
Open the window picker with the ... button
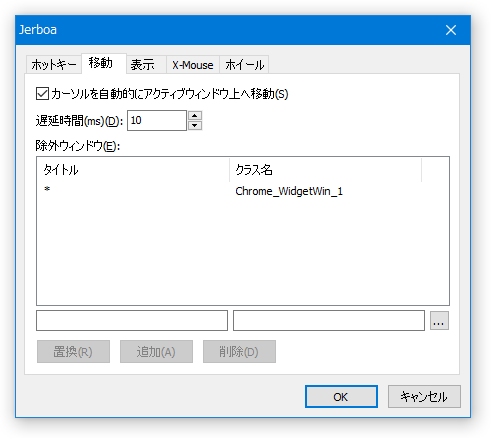pos(439,321)
